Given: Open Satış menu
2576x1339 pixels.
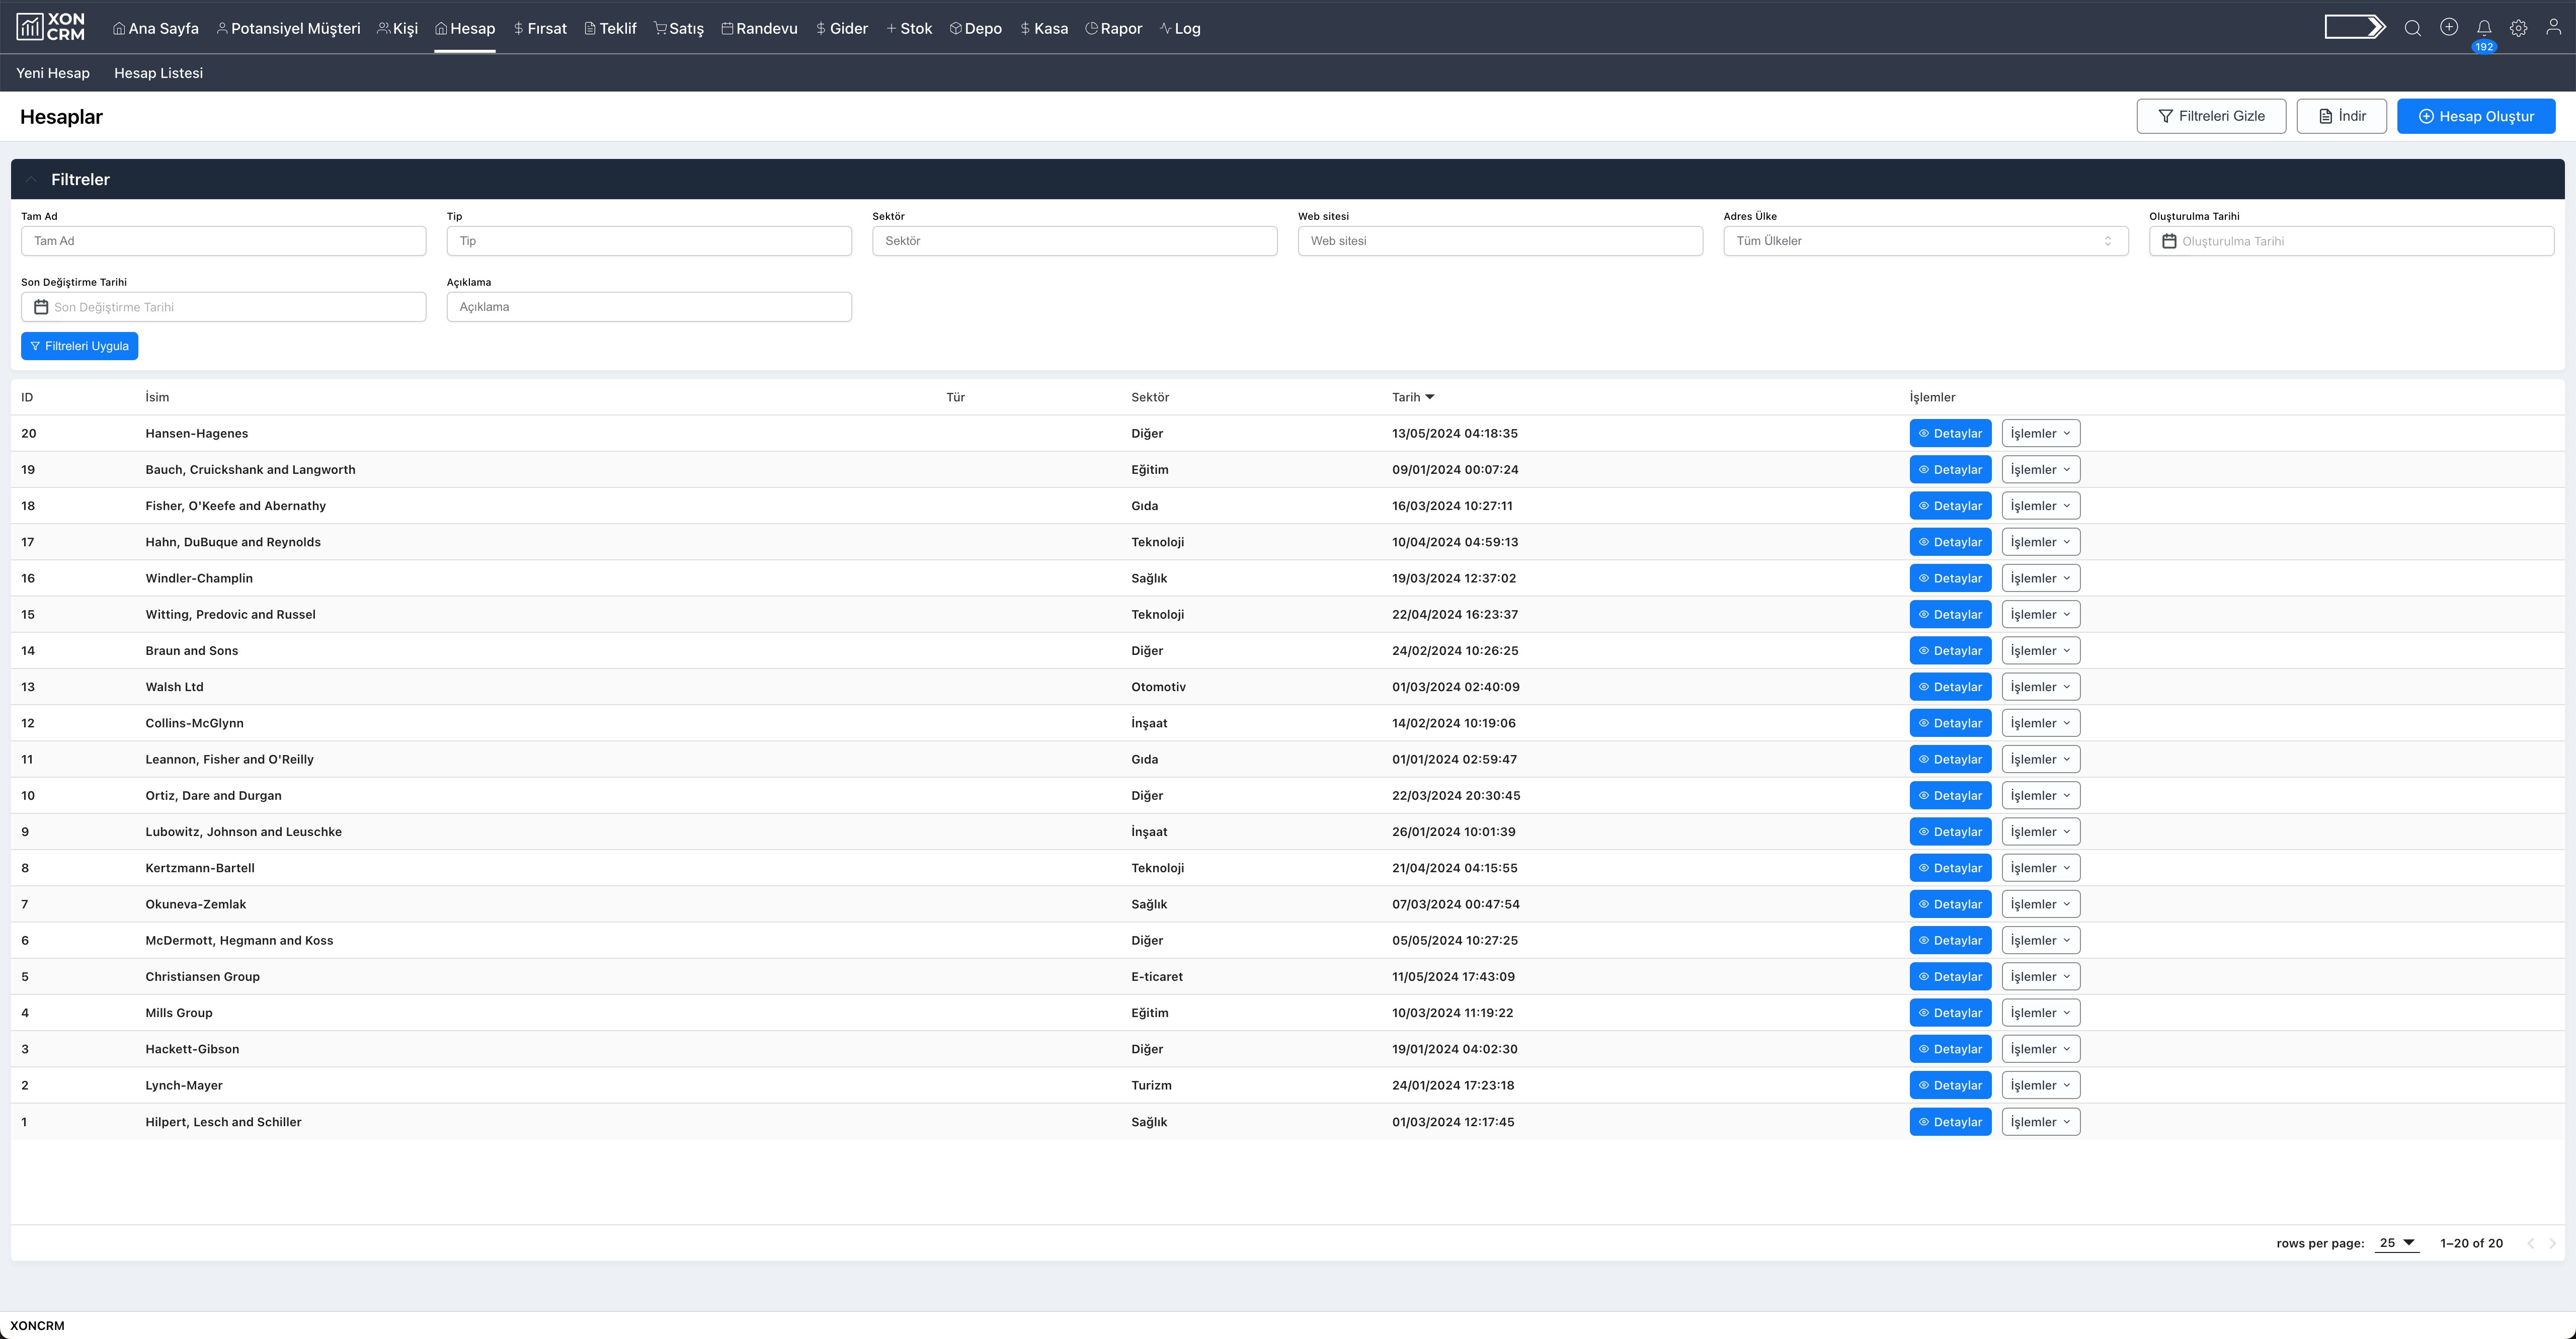Looking at the screenshot, I should click(678, 28).
